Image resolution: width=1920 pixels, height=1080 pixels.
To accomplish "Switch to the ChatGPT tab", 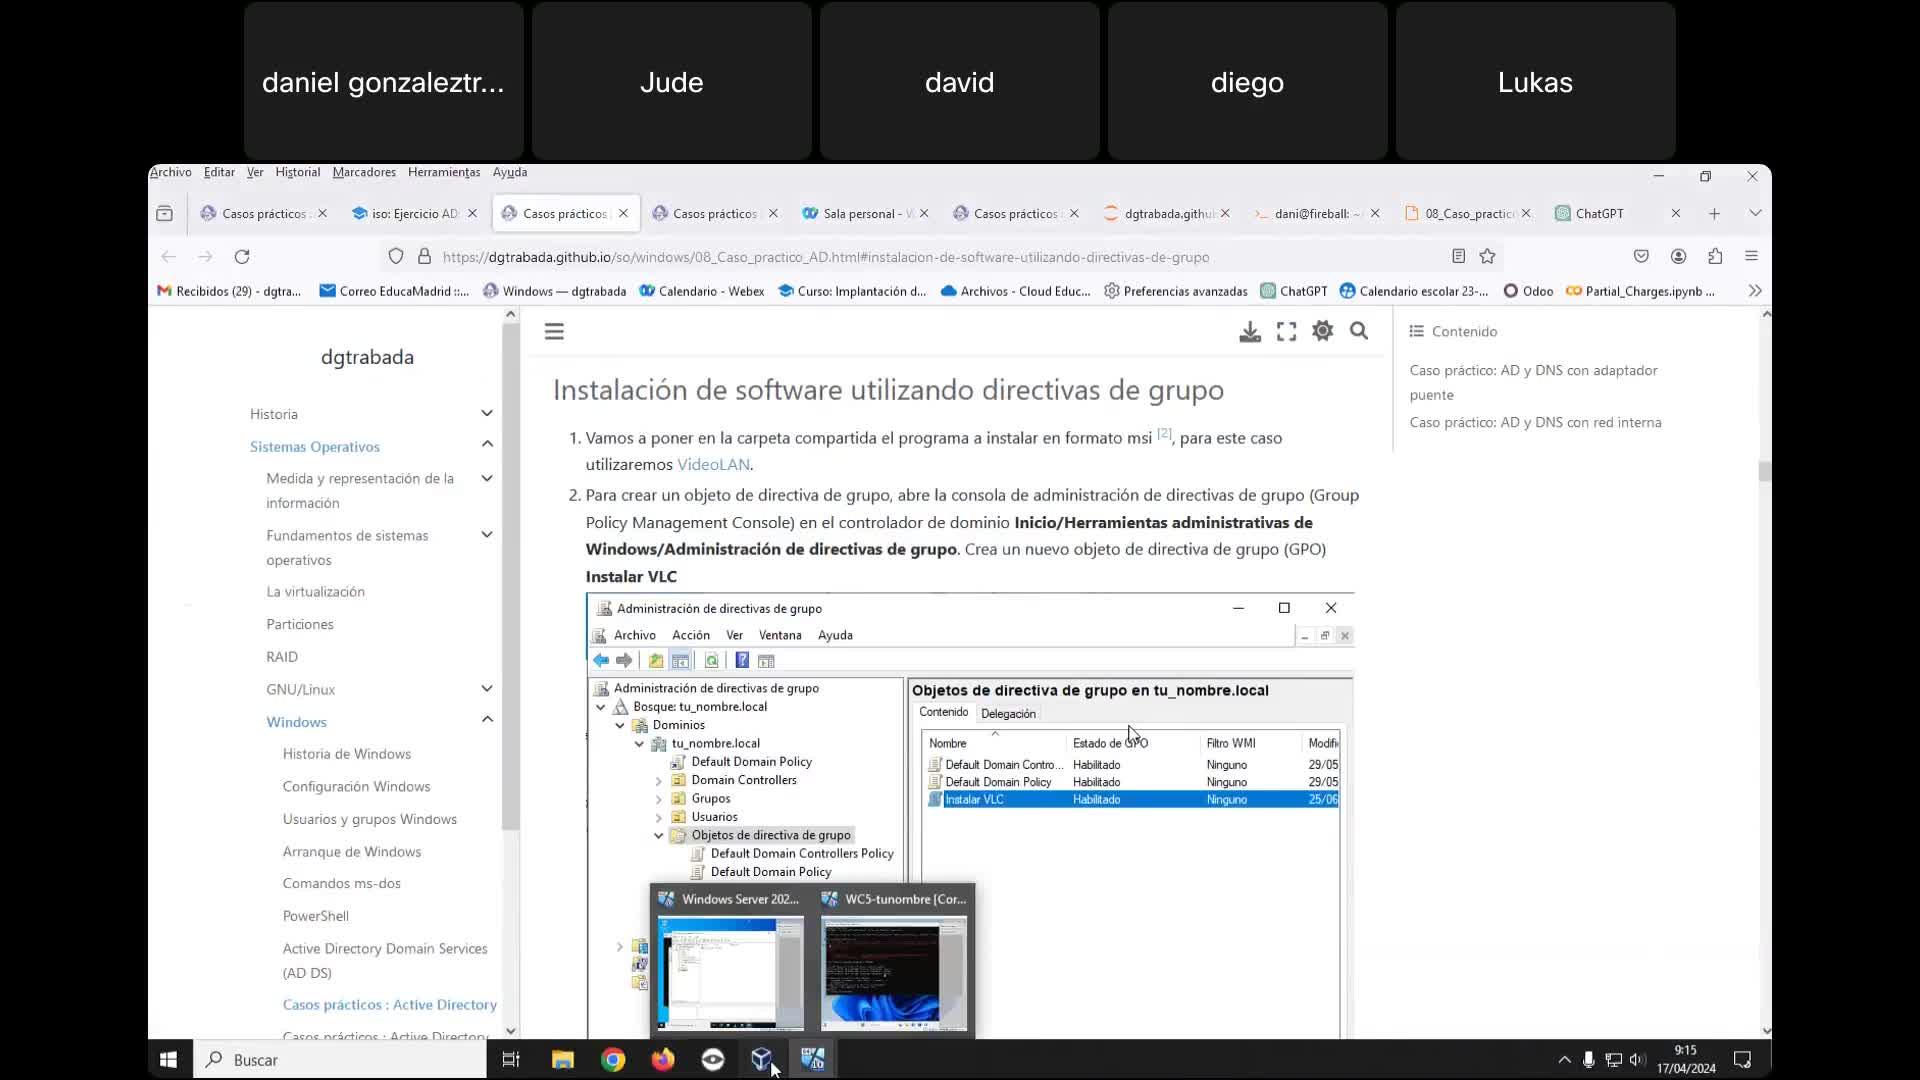I will (x=1598, y=213).
